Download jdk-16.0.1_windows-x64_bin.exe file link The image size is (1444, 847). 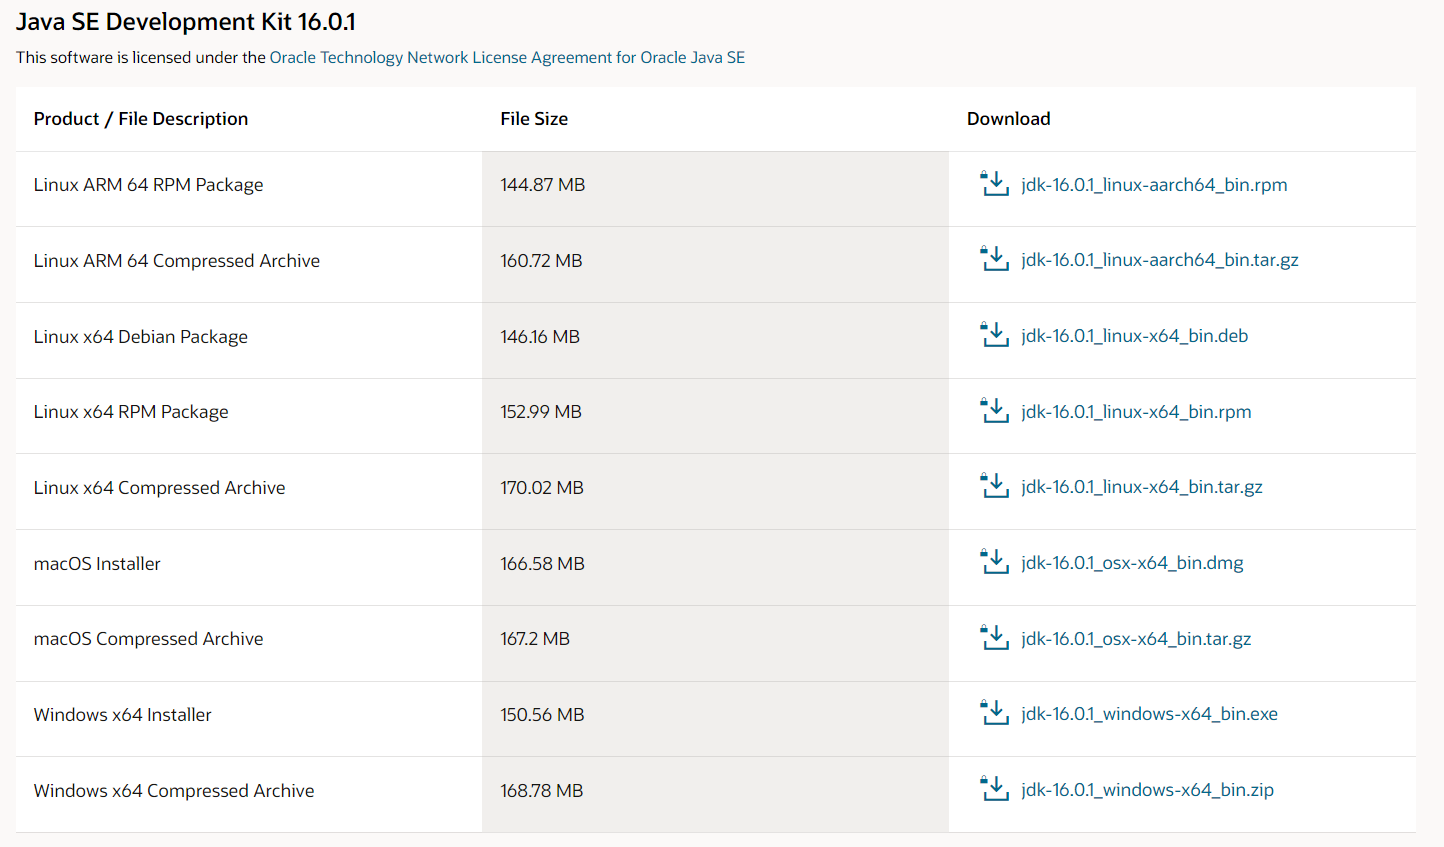click(1149, 714)
